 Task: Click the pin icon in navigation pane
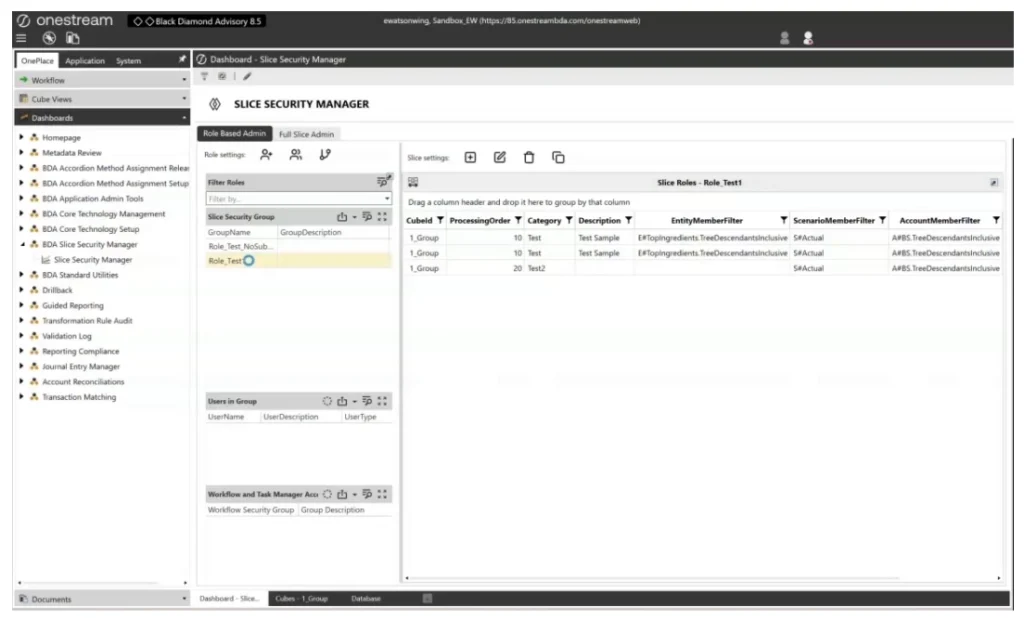point(182,59)
